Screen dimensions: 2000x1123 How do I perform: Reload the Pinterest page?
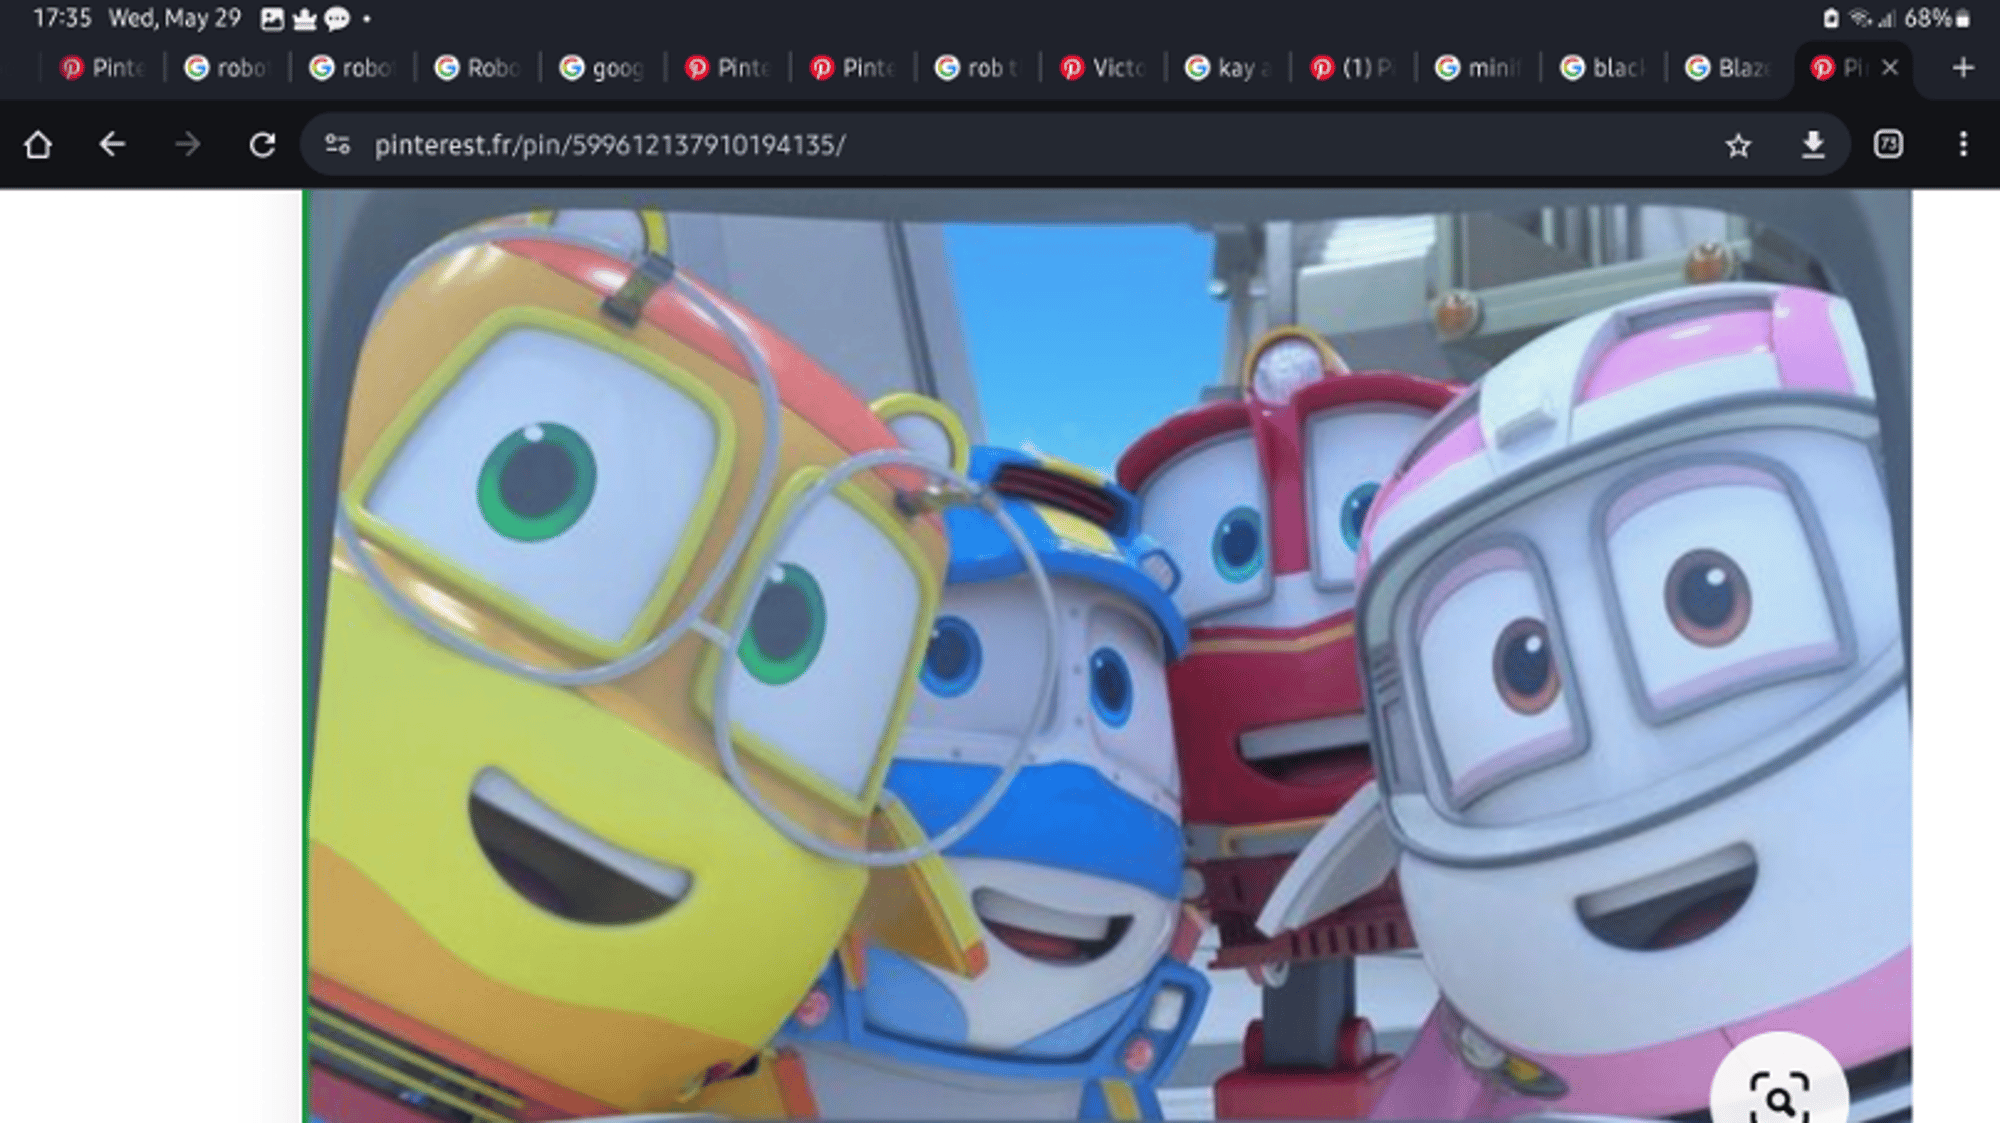coord(262,145)
